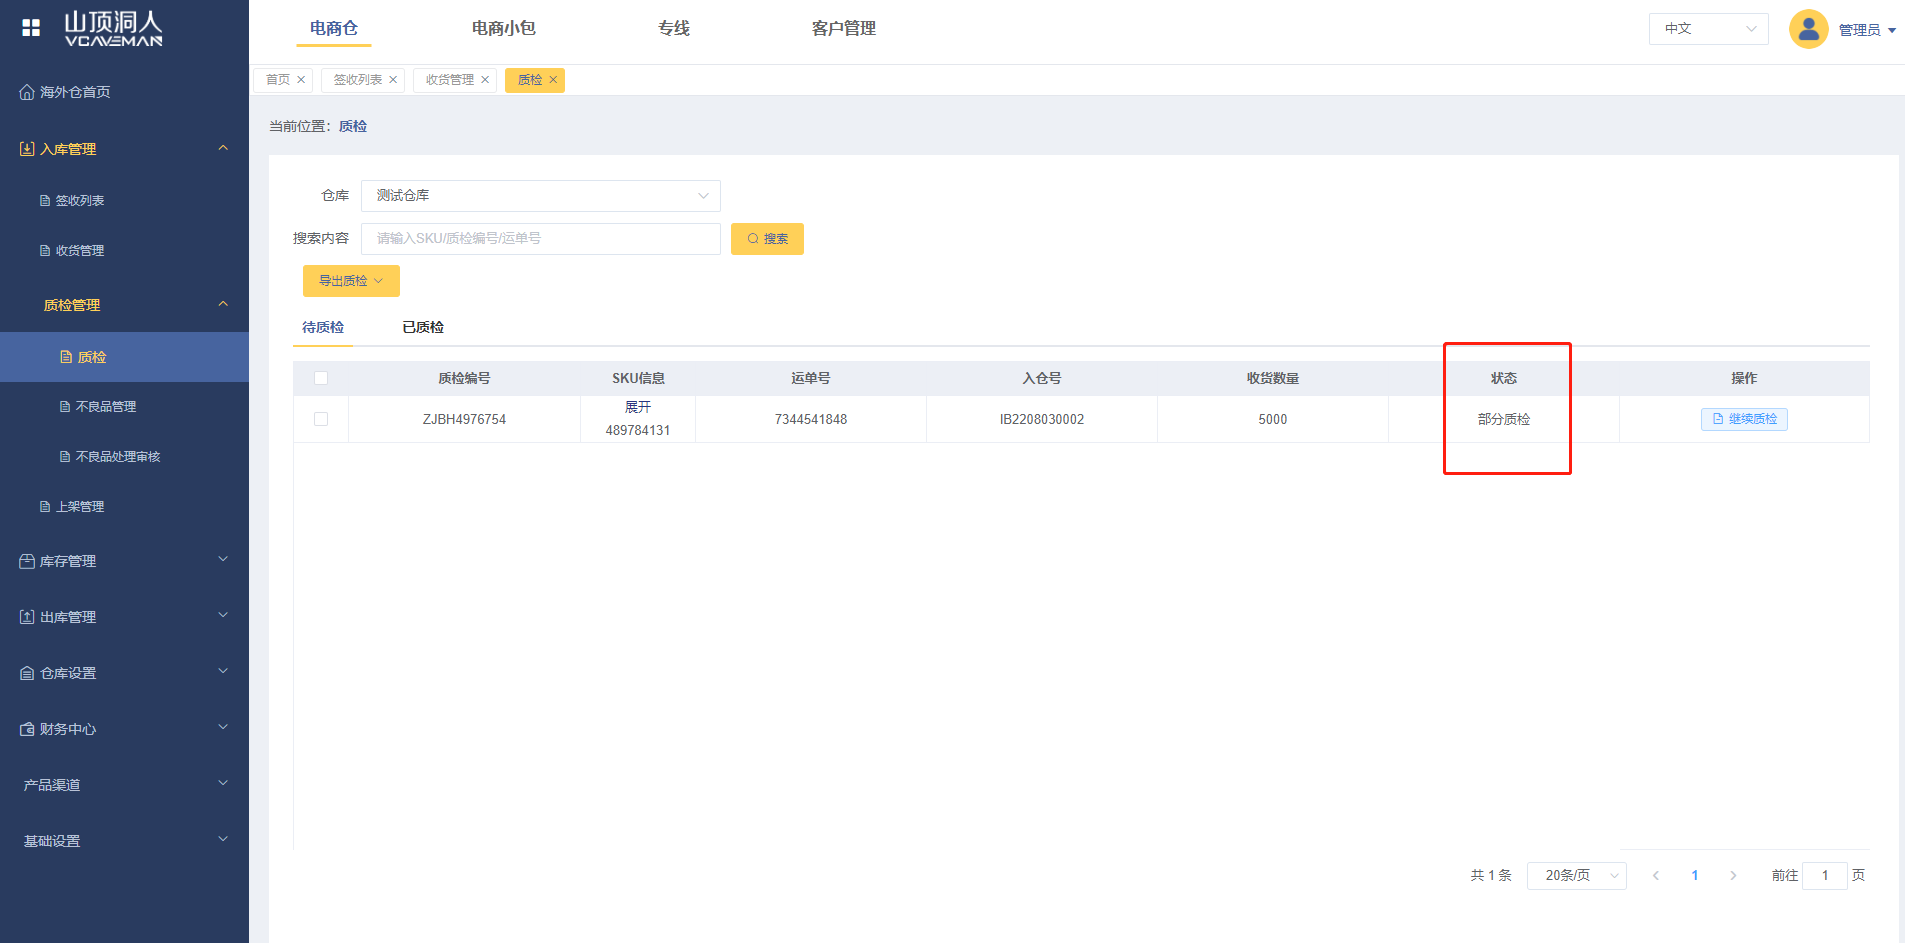Focus the 搜索内容 search input field
The image size is (1905, 943).
pyautogui.click(x=540, y=239)
